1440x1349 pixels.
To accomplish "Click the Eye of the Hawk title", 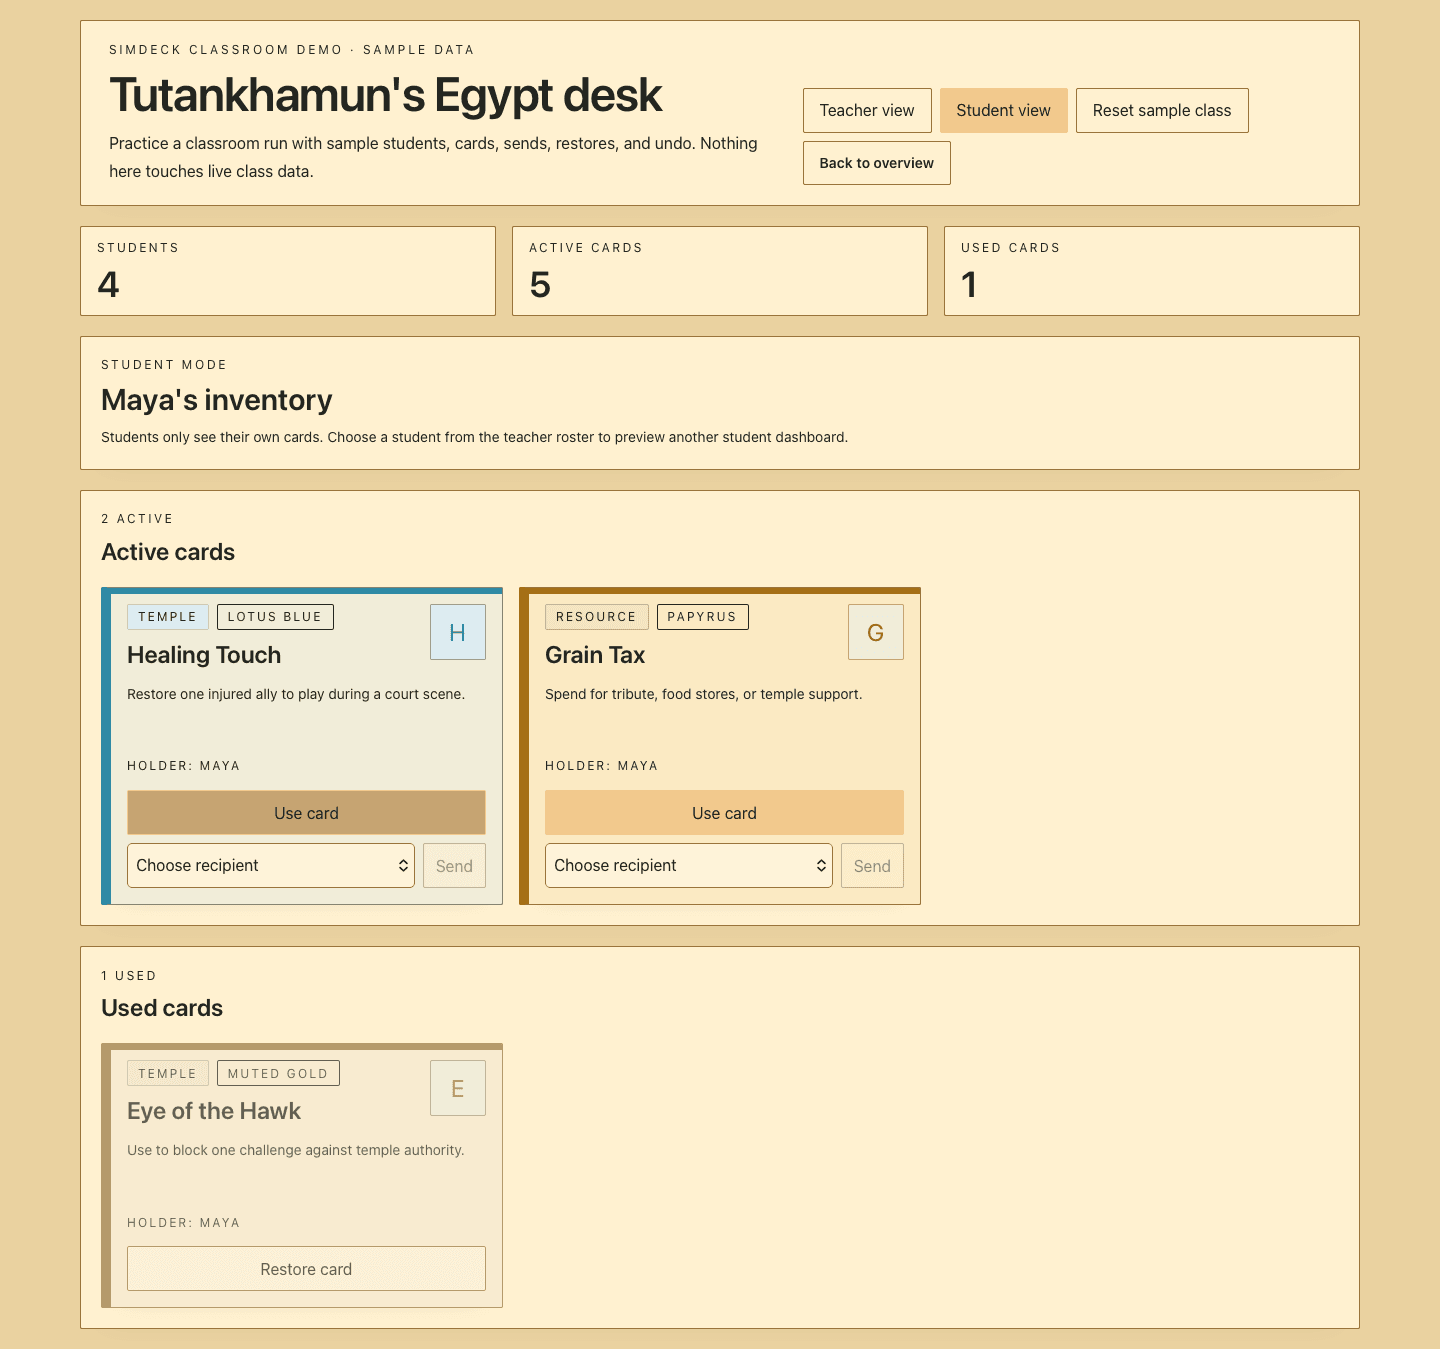I will click(x=214, y=1111).
